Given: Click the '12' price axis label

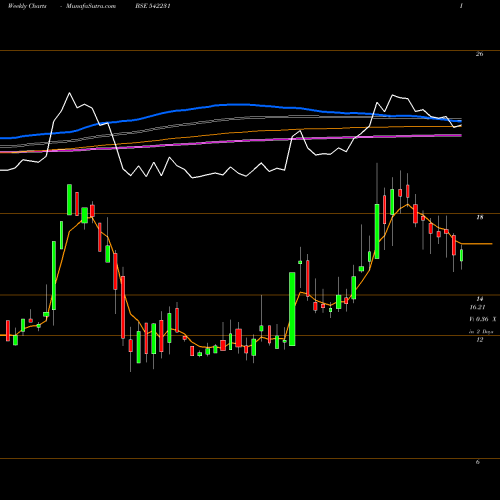Looking at the screenshot, I should tap(479, 340).
